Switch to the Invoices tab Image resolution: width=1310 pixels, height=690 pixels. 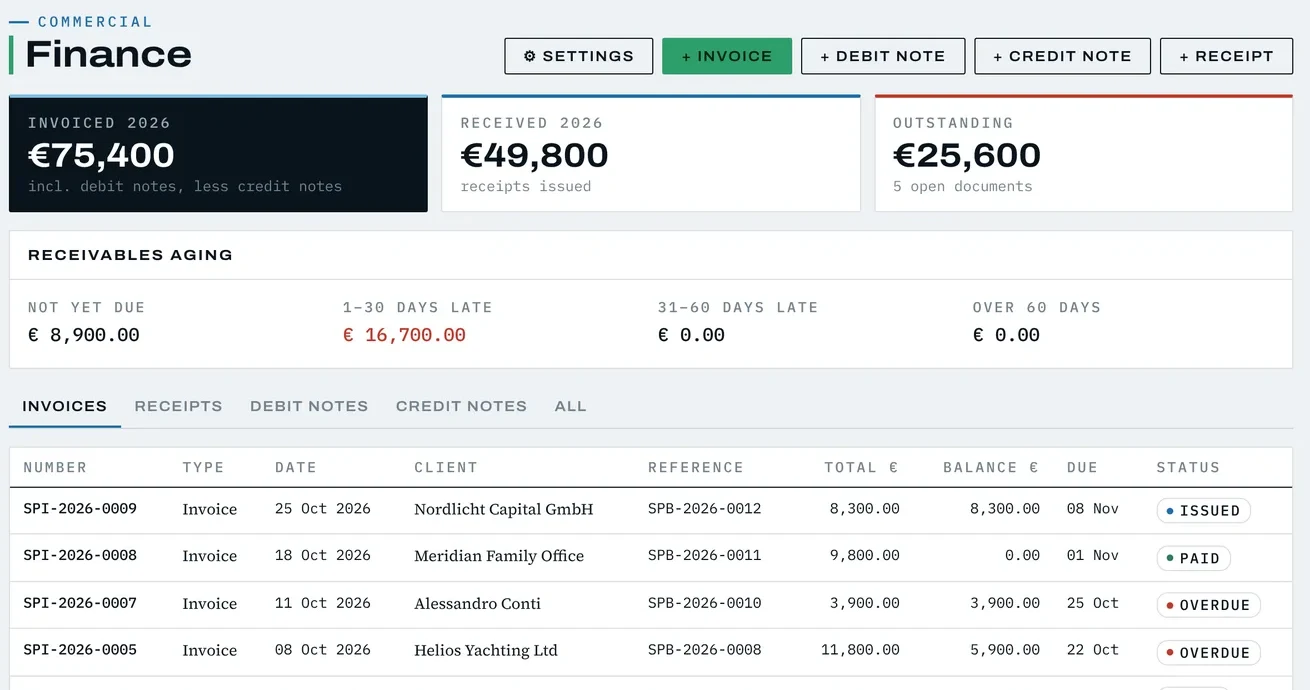65,406
